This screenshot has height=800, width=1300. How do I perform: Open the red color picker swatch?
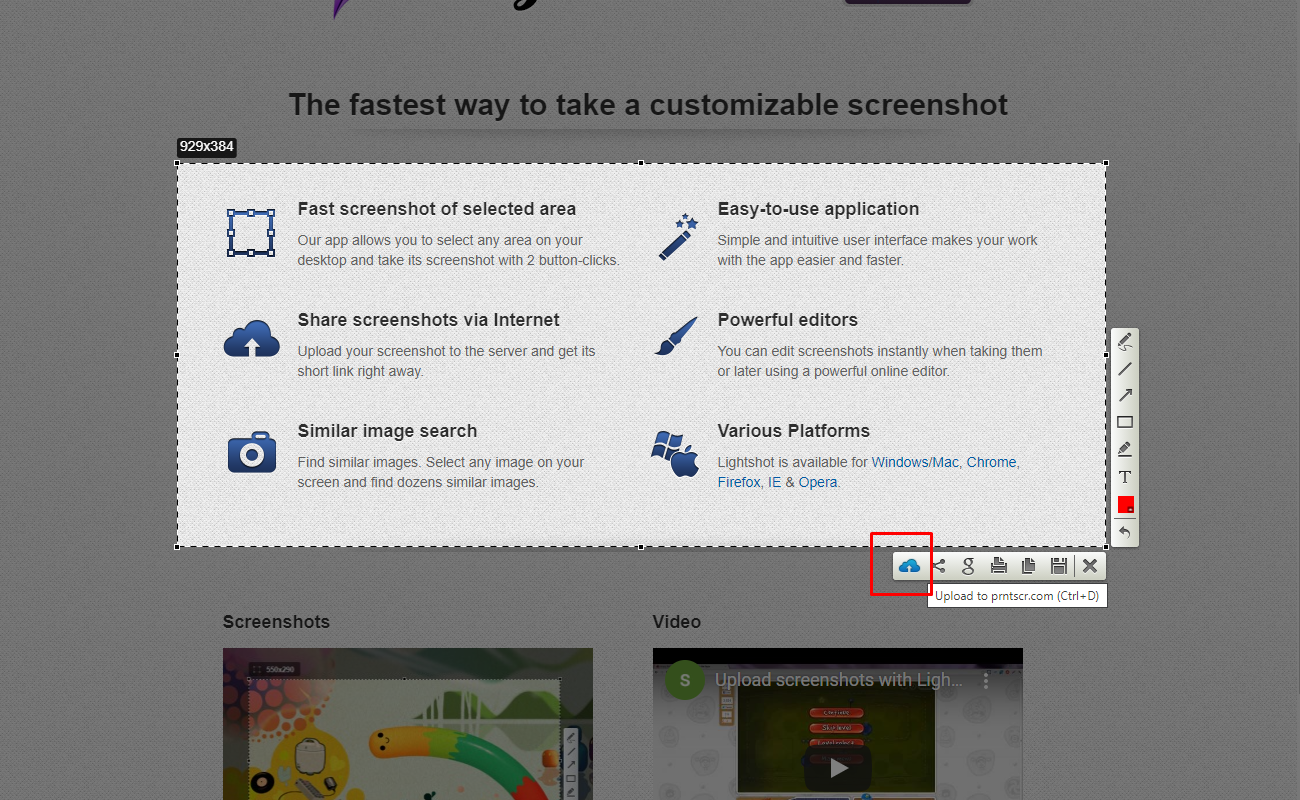point(1125,504)
